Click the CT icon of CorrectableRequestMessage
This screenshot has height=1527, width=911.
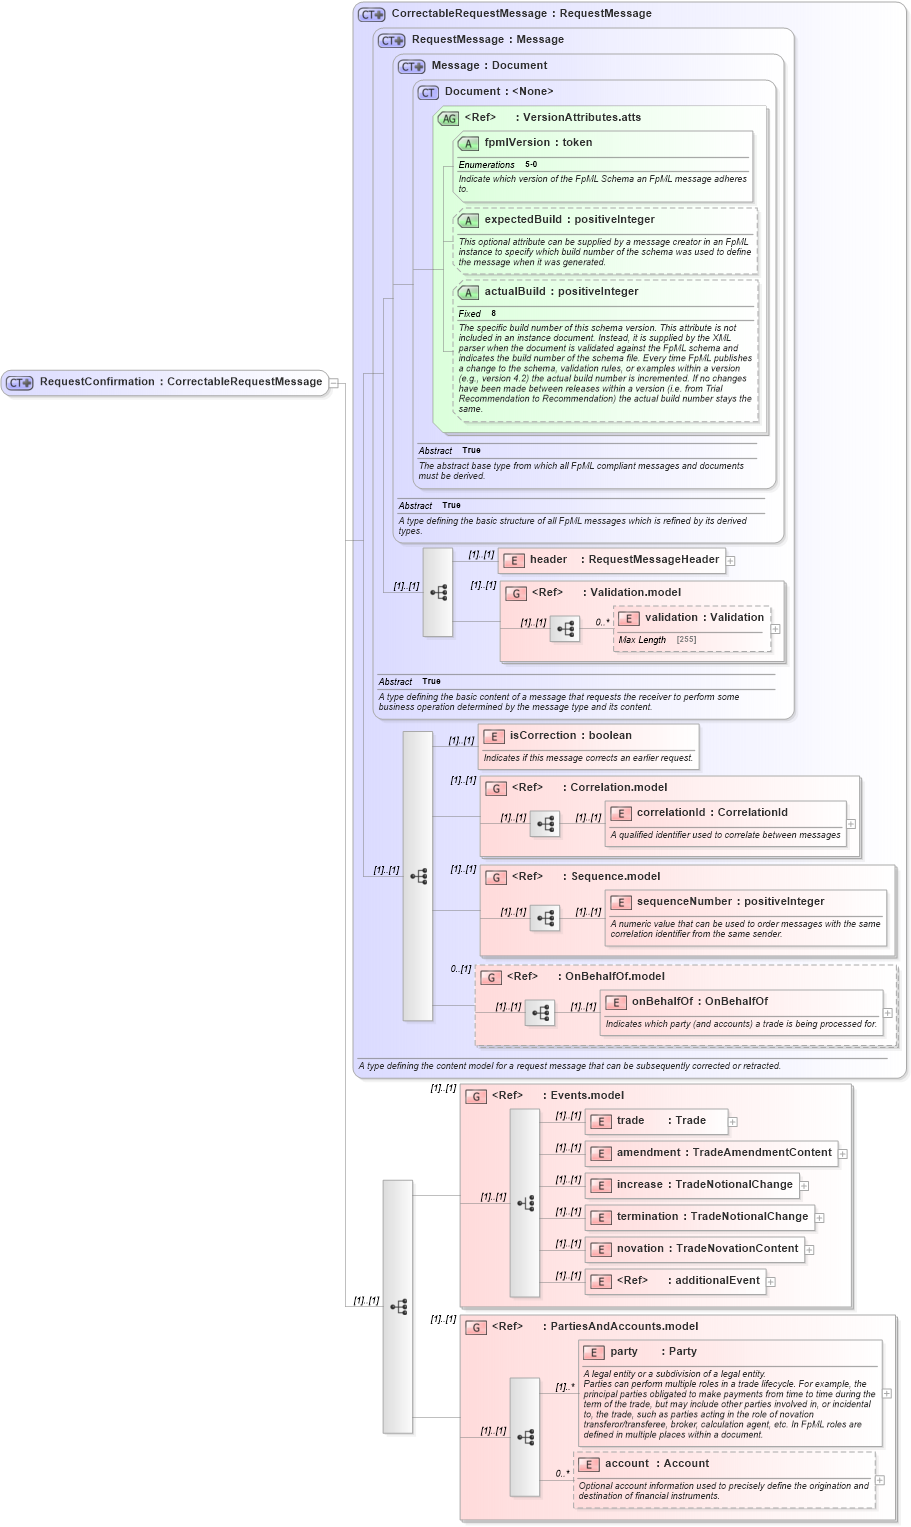click(372, 15)
